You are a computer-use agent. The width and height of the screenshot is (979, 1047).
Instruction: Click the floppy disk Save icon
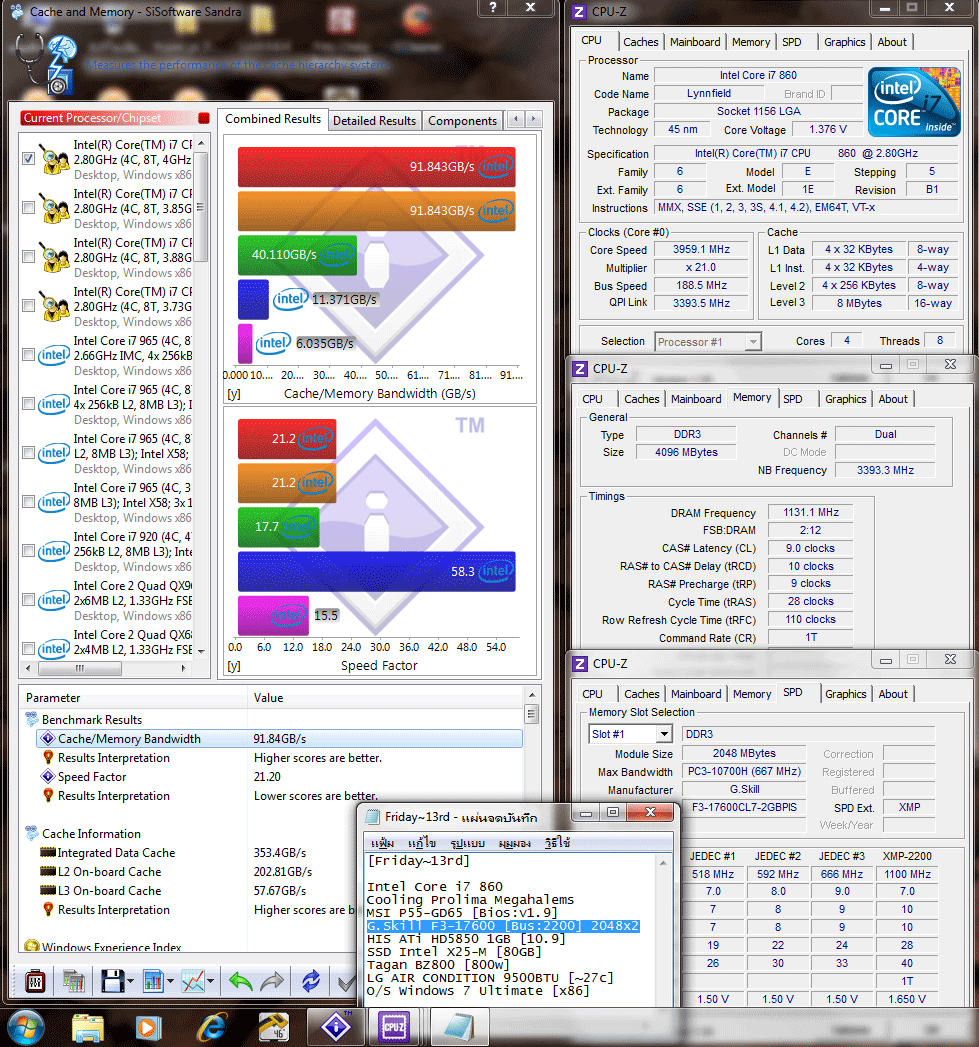[x=112, y=981]
